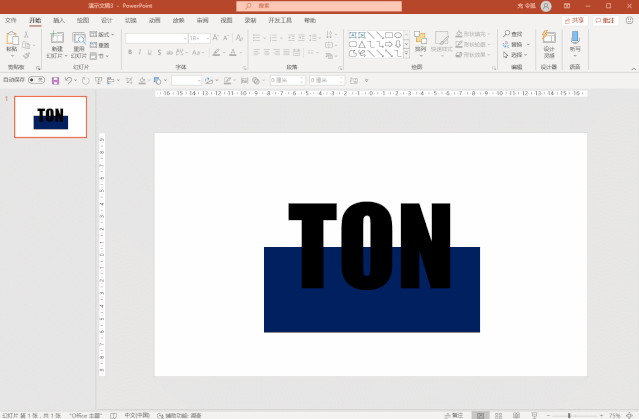639x419 pixels.
Task: Select text box shape in shapes gallery
Action: click(353, 35)
